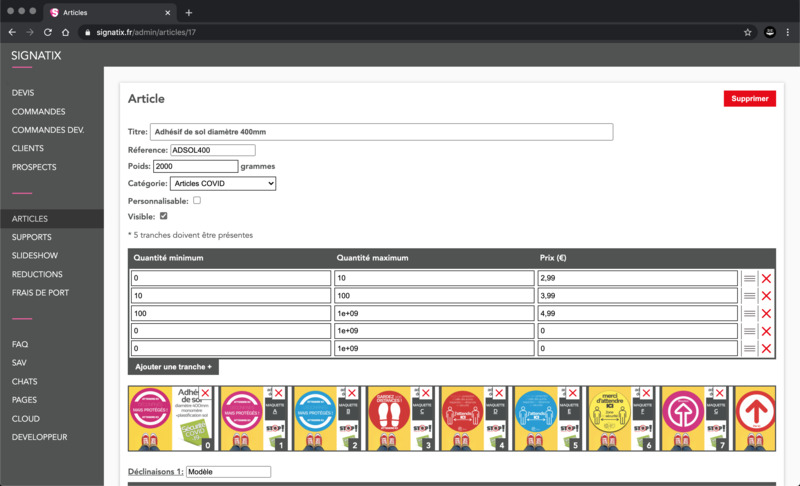
Task: Click the drag handle of the fifth price tier
Action: pyautogui.click(x=749, y=349)
